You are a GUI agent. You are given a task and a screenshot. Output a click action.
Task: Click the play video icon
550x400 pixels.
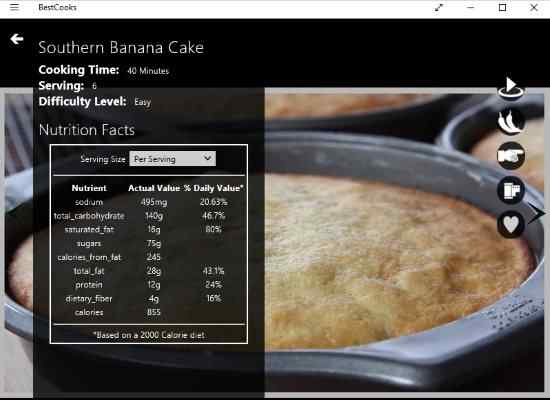coord(511,88)
